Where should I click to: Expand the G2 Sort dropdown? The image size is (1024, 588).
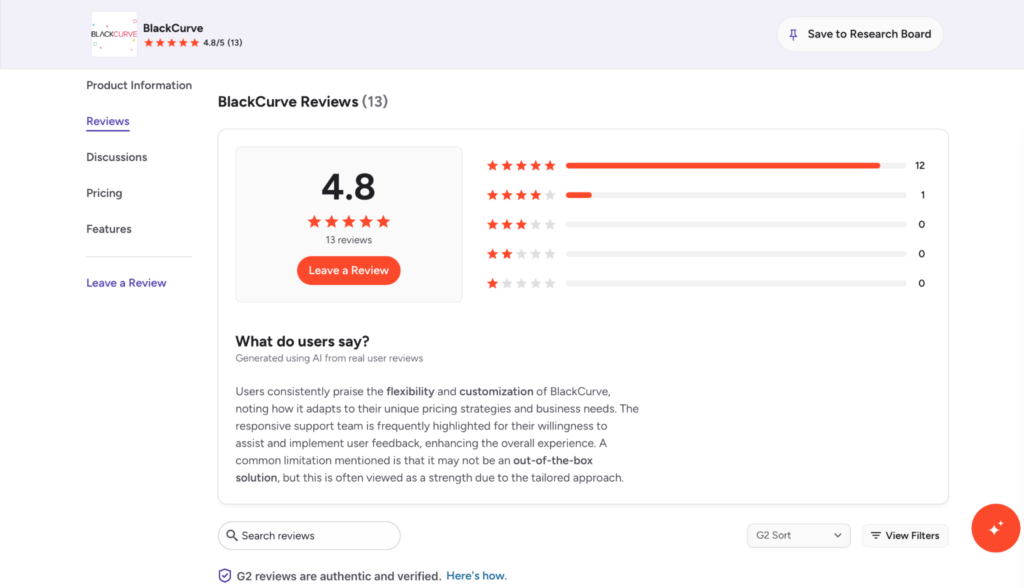coord(799,535)
